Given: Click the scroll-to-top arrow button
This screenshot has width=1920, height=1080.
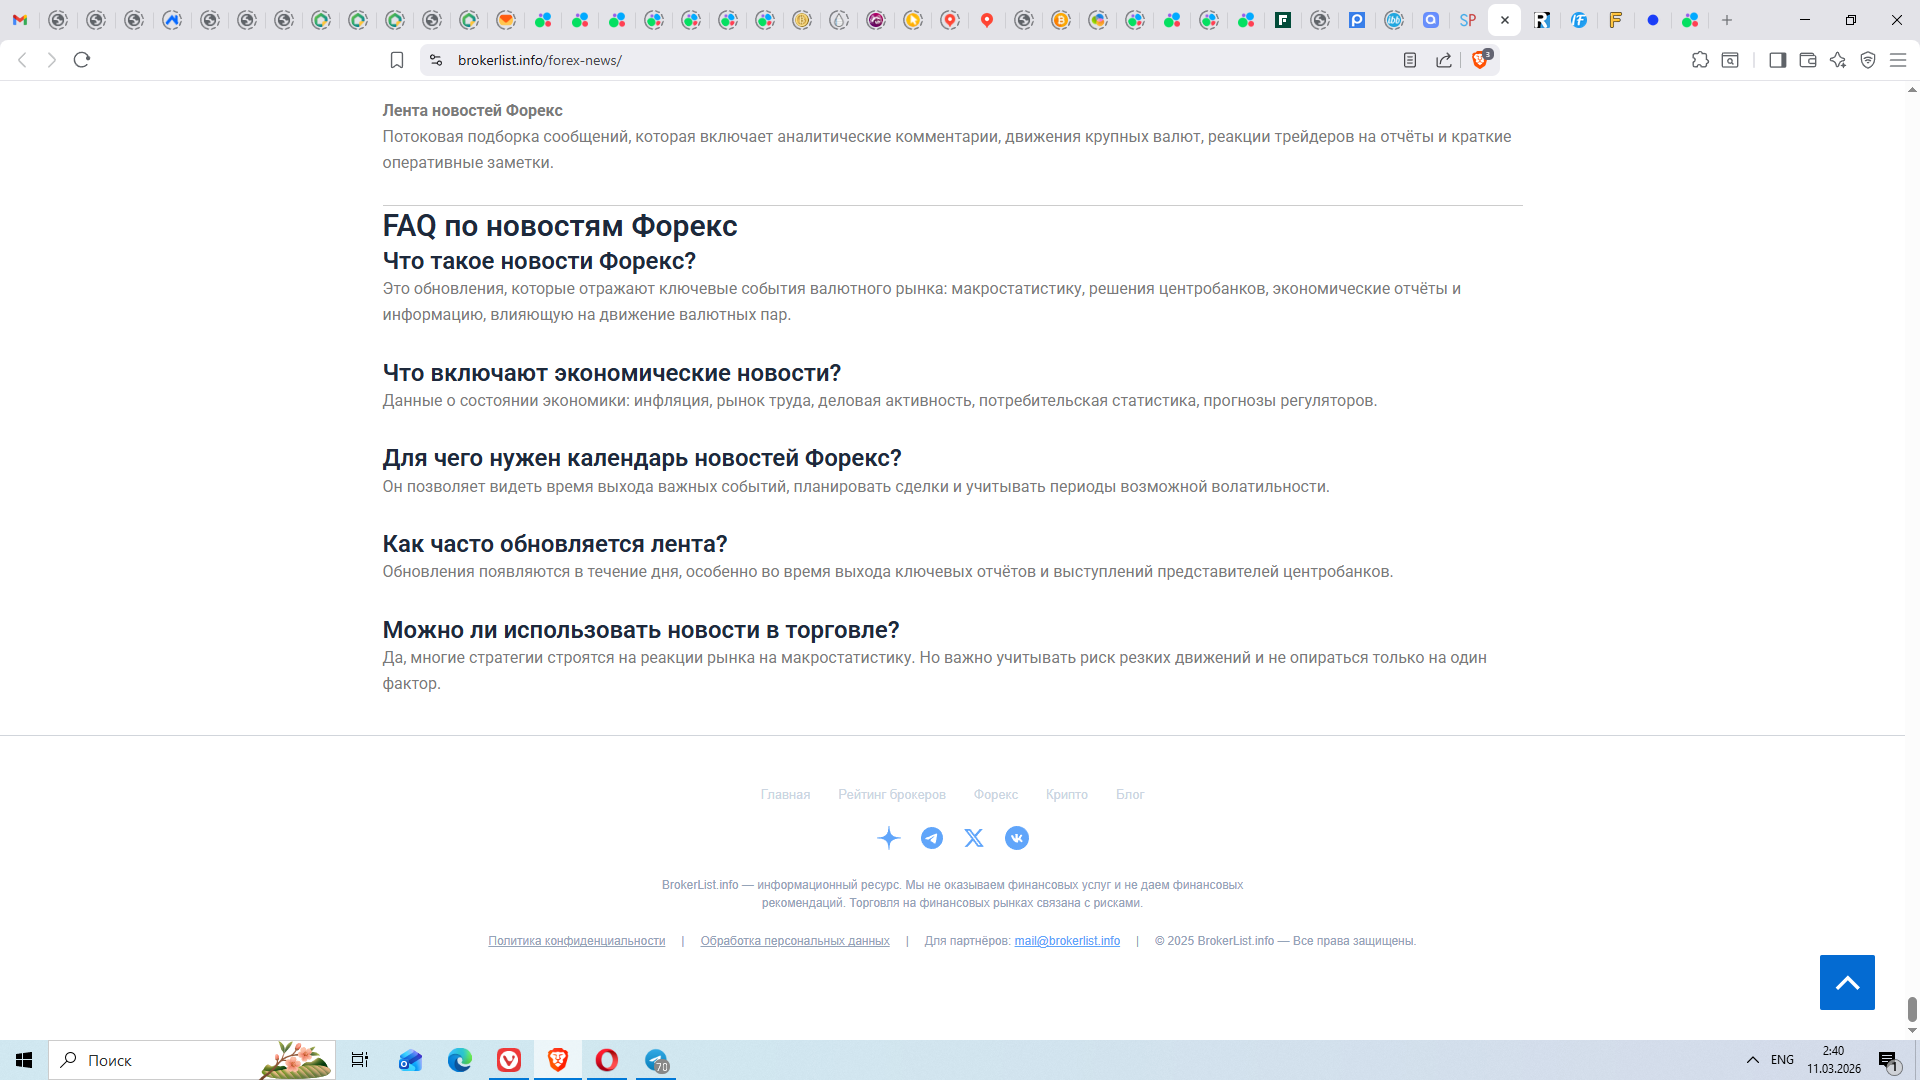Looking at the screenshot, I should pyautogui.click(x=1846, y=982).
